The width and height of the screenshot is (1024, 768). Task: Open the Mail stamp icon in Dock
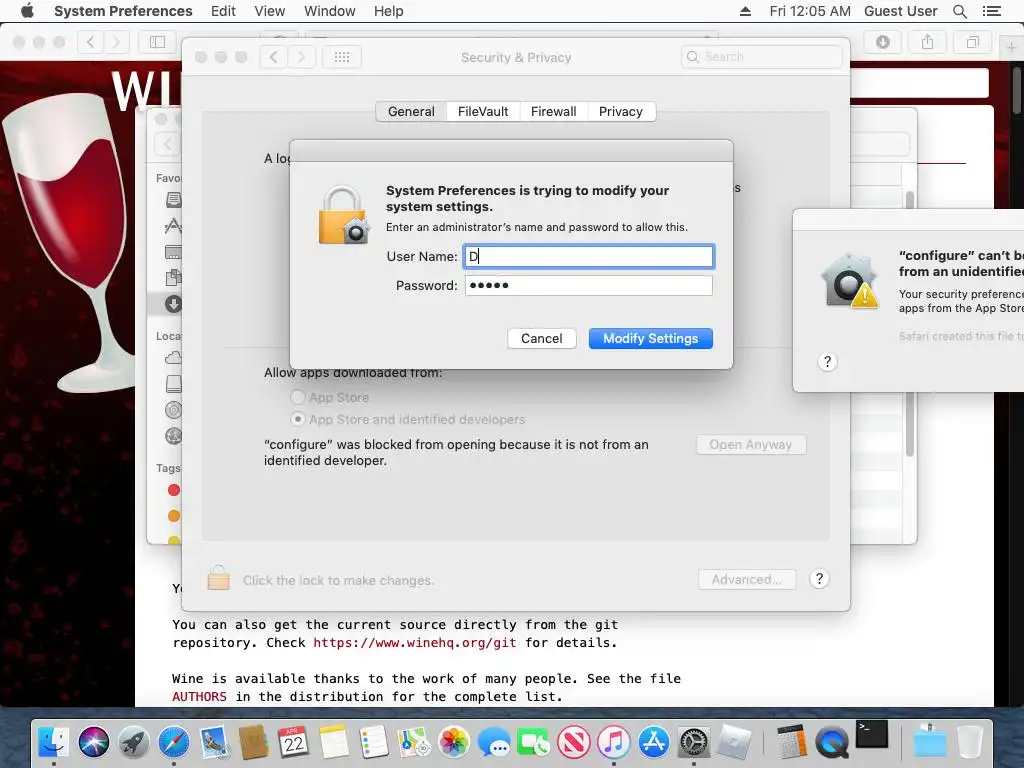click(x=214, y=743)
